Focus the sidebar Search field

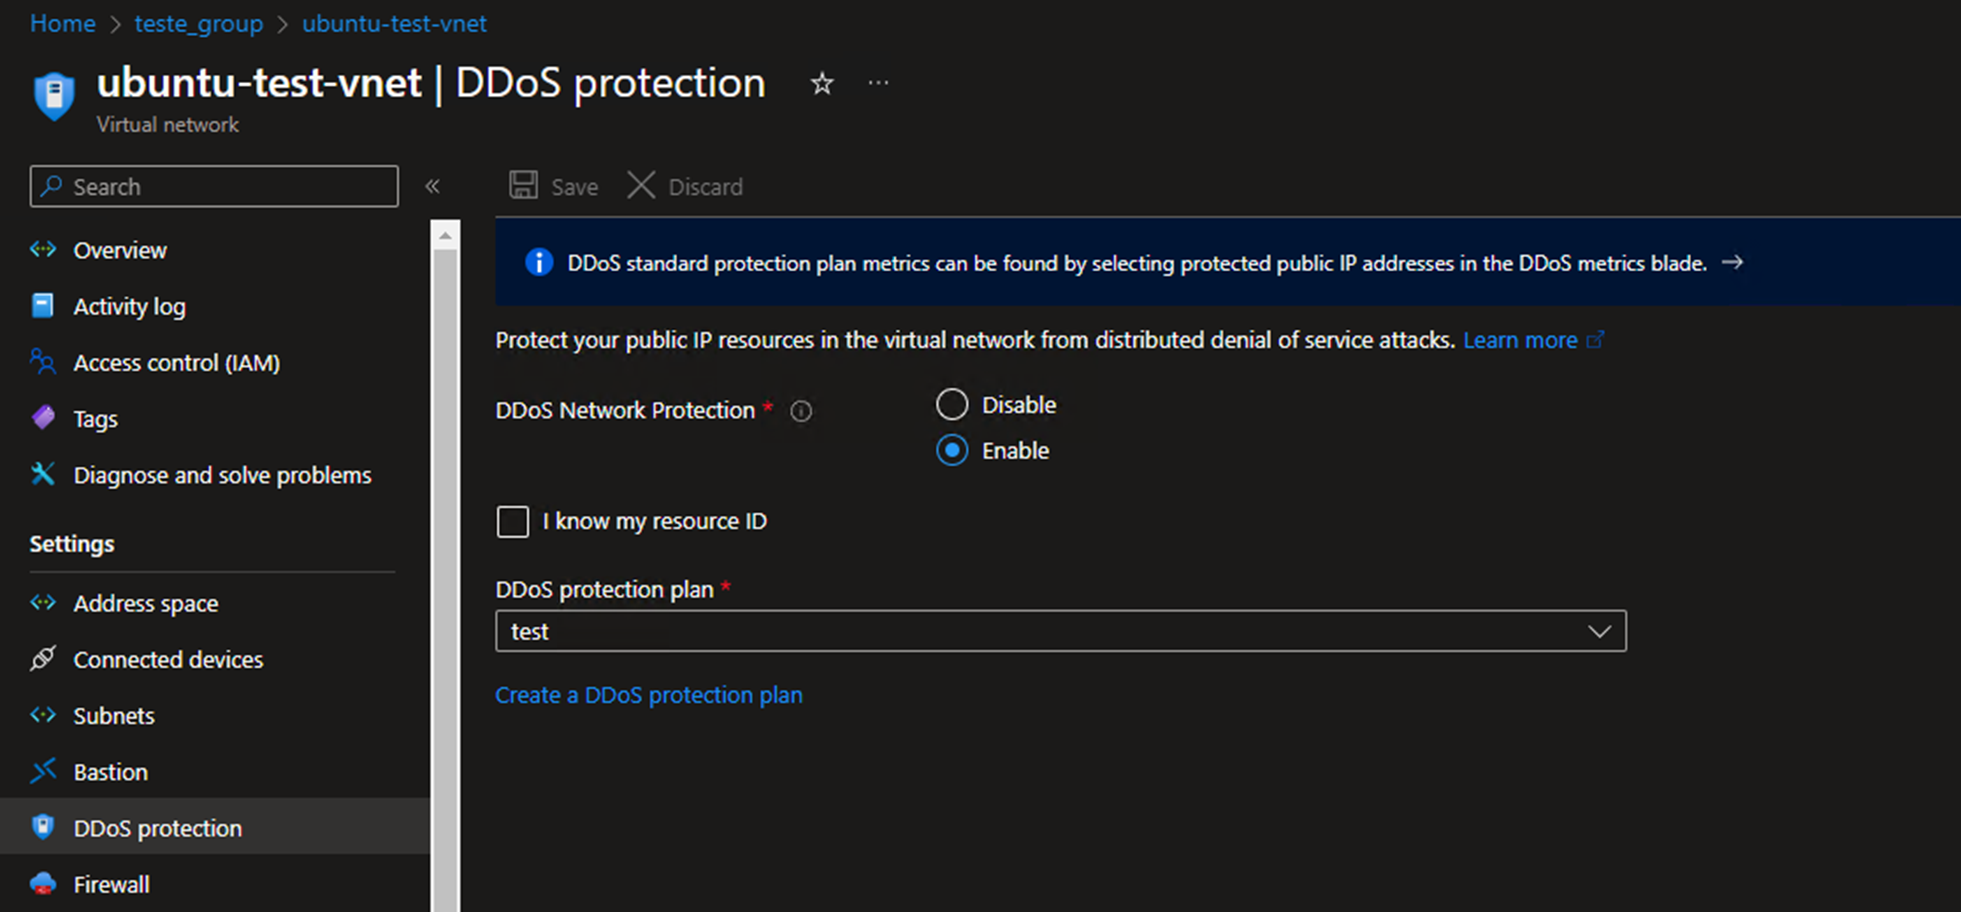(x=214, y=186)
